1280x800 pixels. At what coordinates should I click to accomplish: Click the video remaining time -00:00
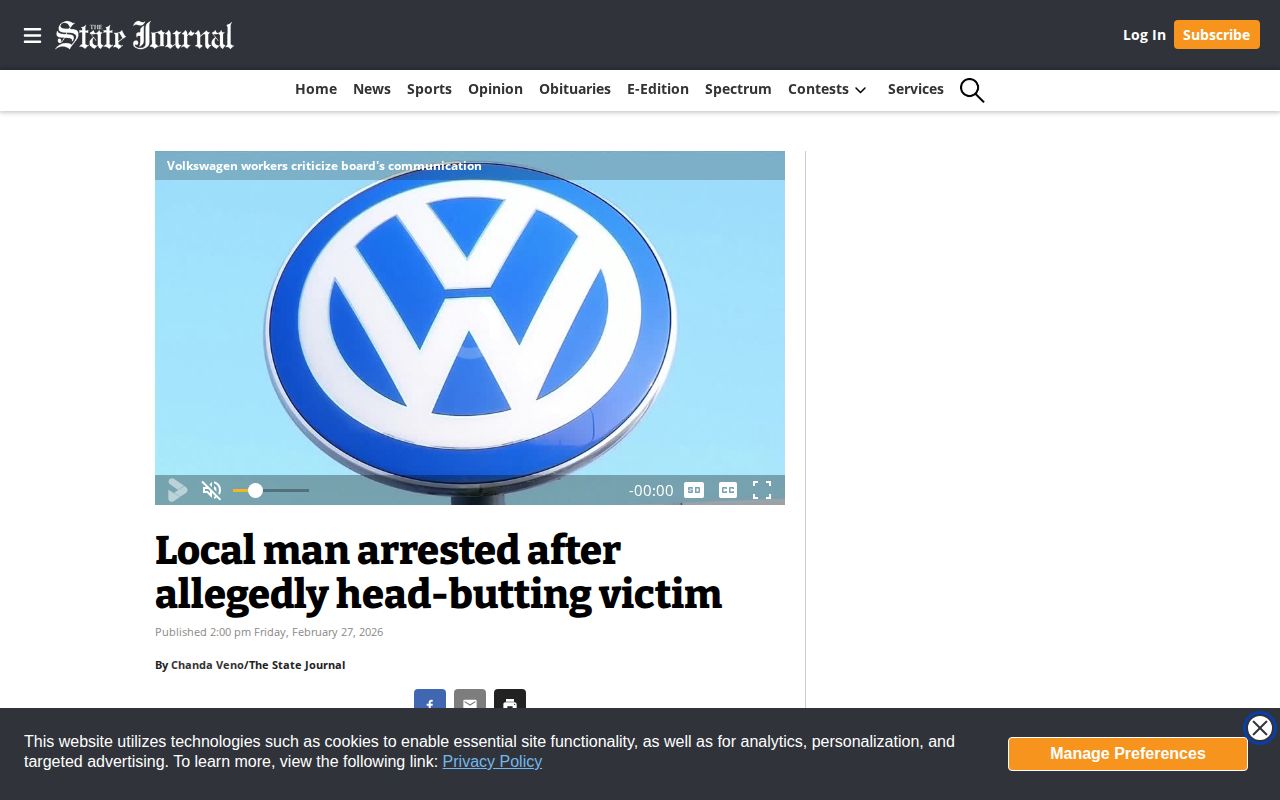[651, 491]
